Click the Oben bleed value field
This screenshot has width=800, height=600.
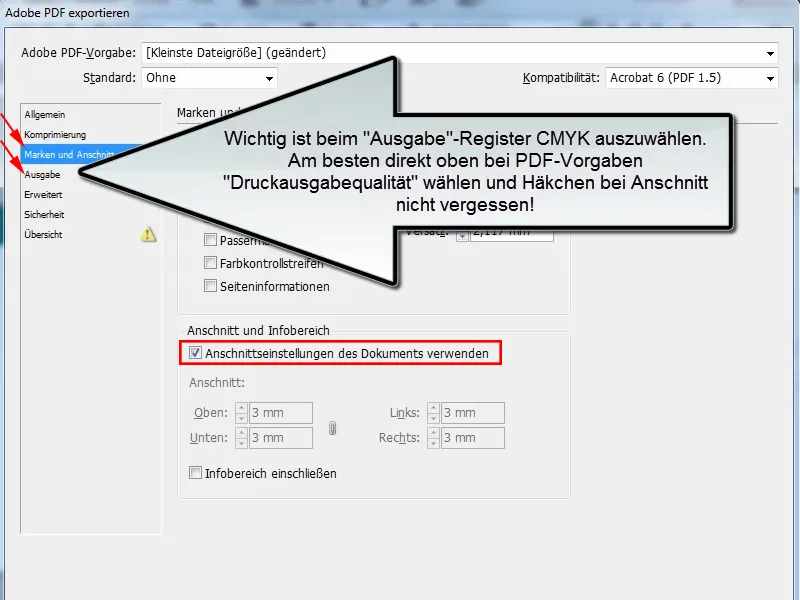click(281, 413)
